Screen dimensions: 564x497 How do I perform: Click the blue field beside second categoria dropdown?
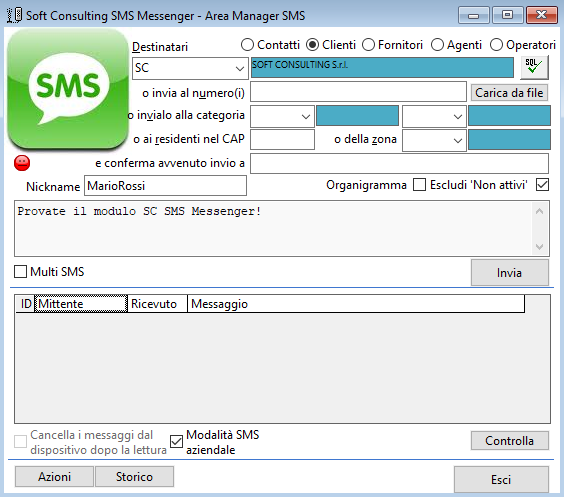(509, 115)
